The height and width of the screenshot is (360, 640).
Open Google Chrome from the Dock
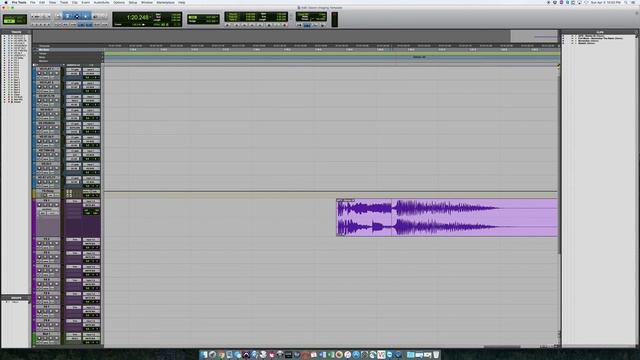pos(221,355)
